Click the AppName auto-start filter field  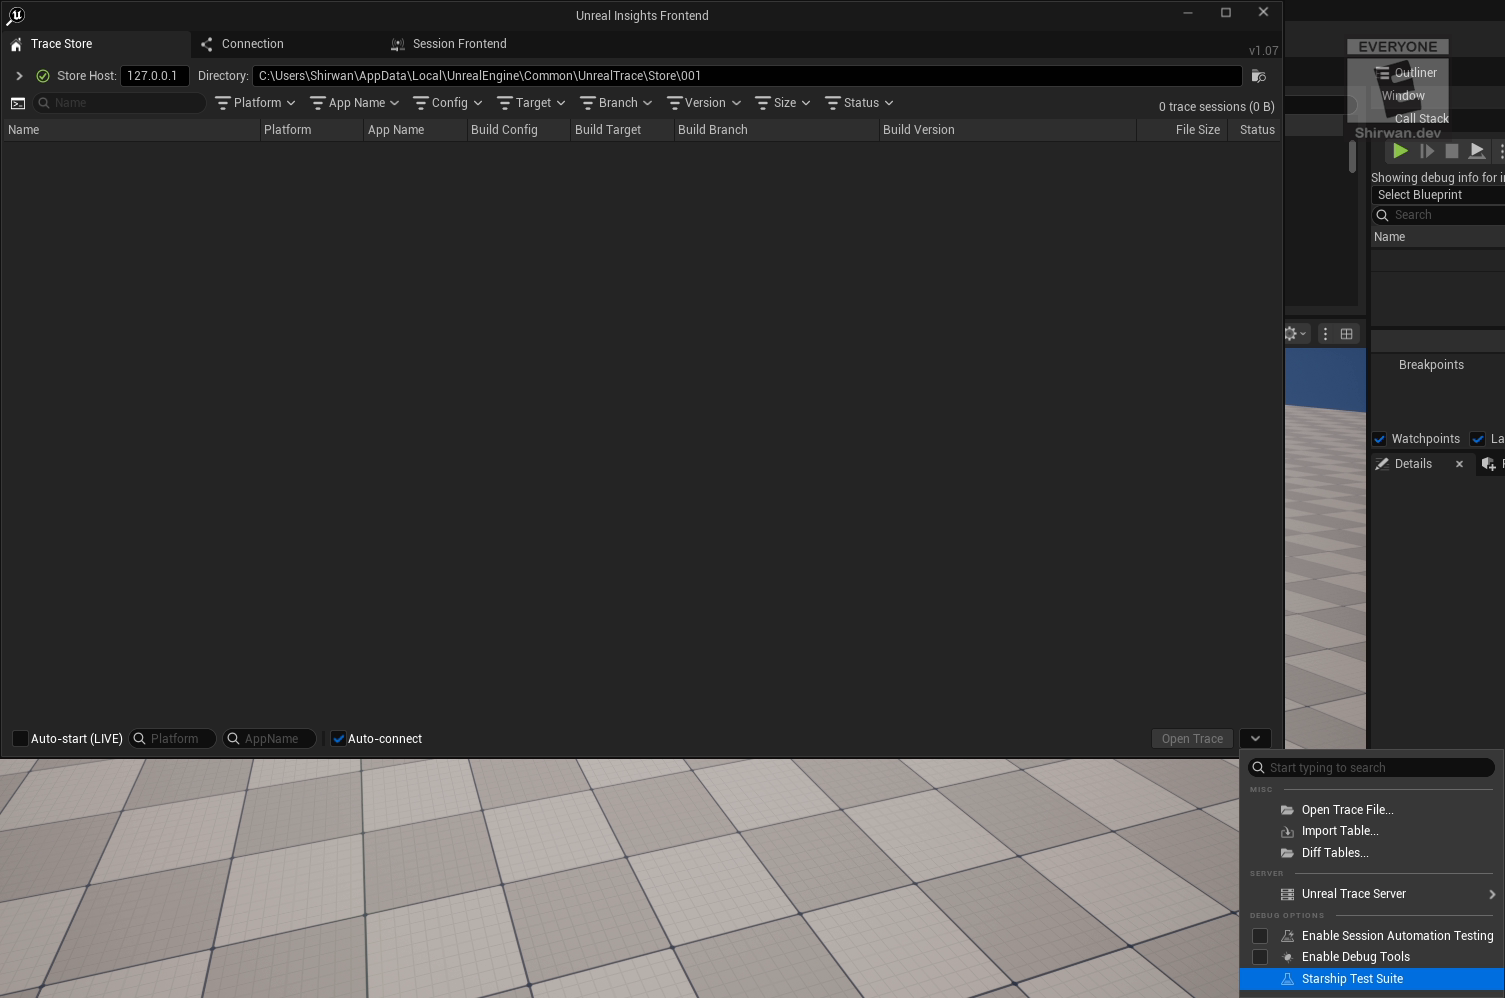(269, 739)
